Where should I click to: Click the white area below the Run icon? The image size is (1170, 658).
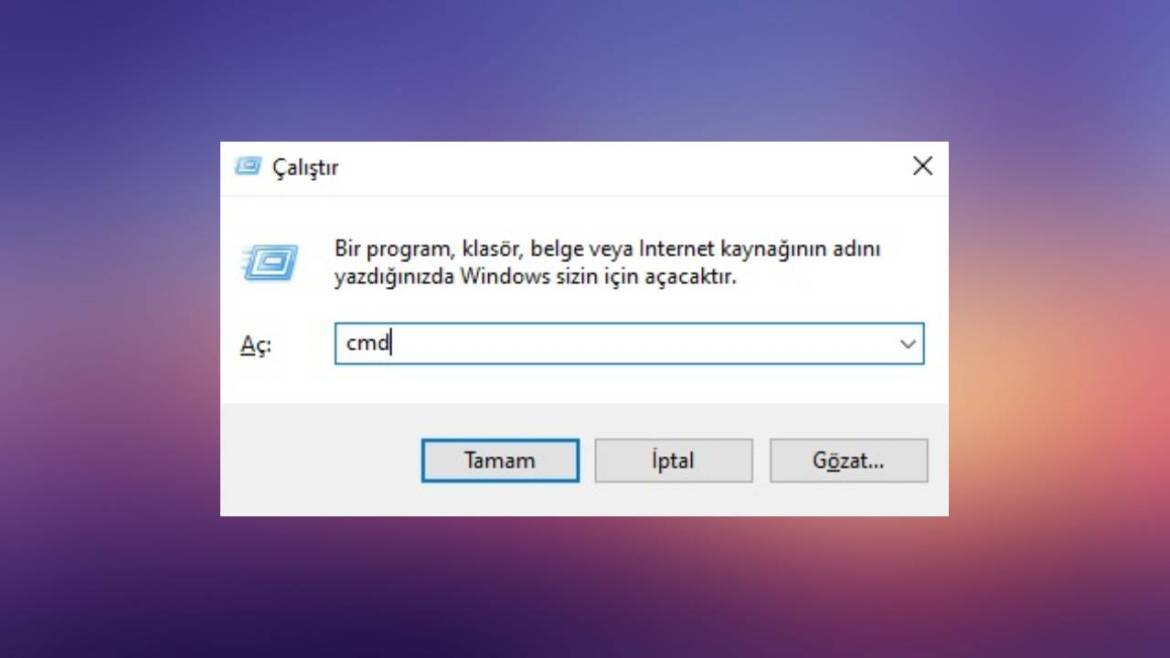[x=270, y=304]
